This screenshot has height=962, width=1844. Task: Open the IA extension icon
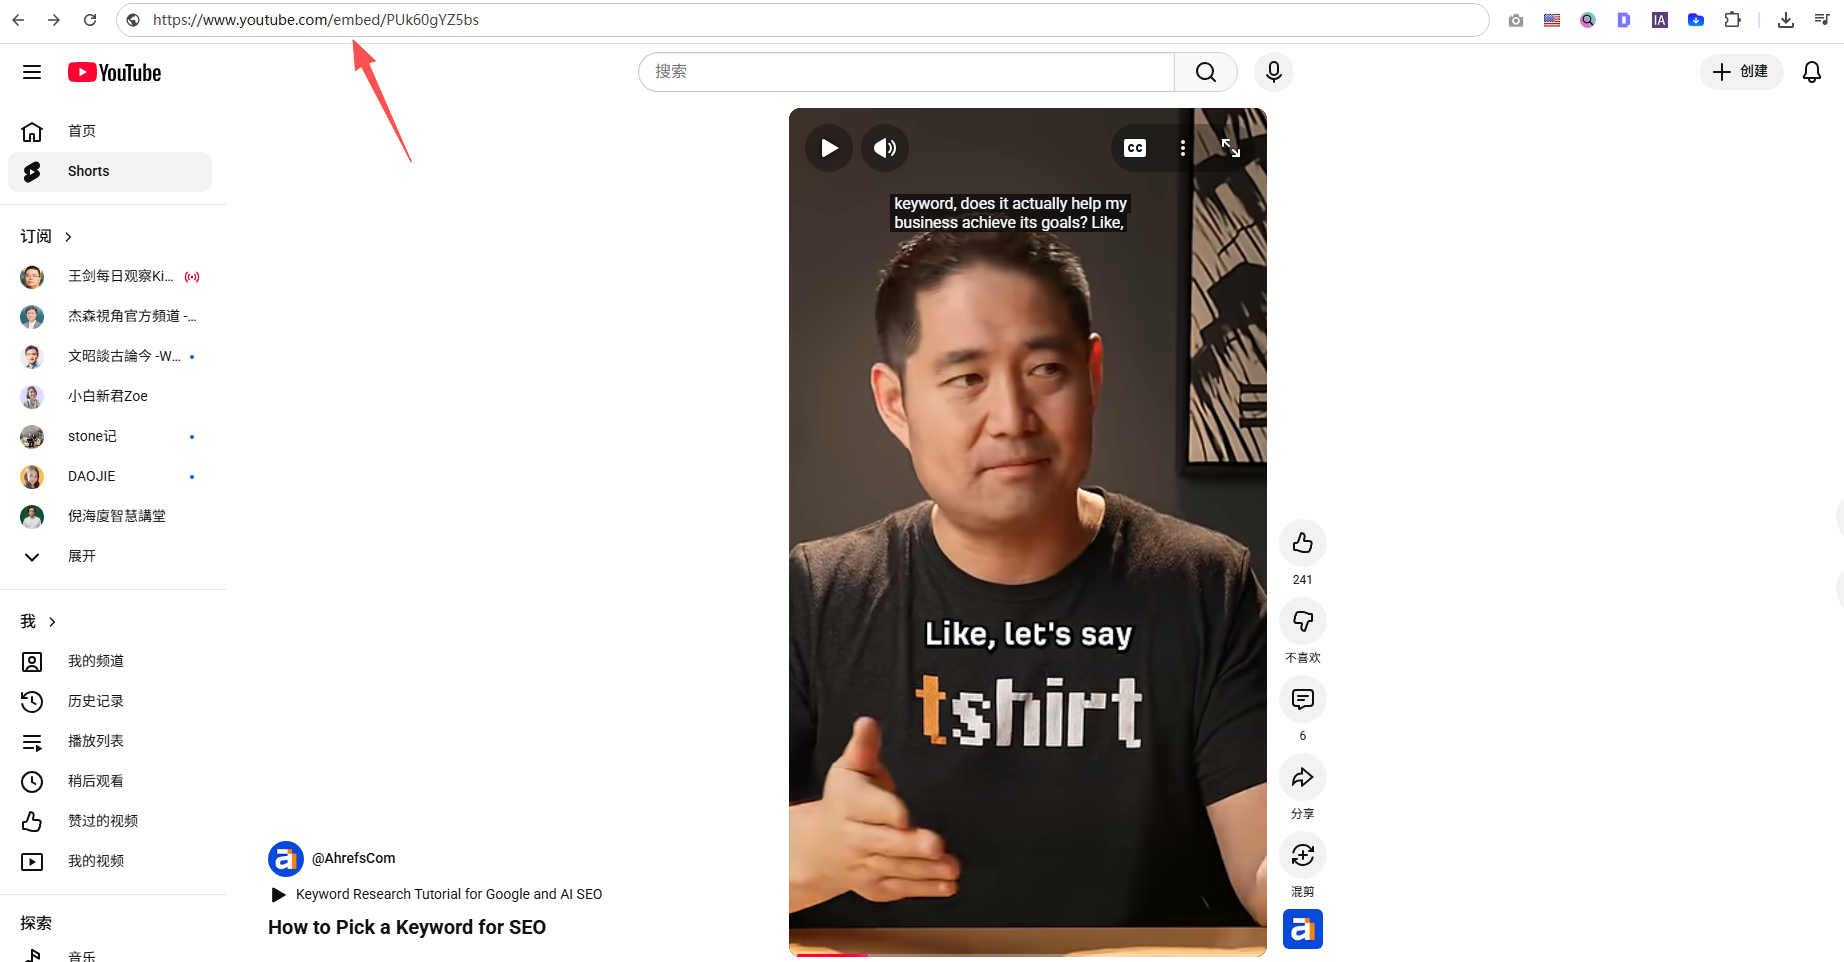tap(1660, 20)
